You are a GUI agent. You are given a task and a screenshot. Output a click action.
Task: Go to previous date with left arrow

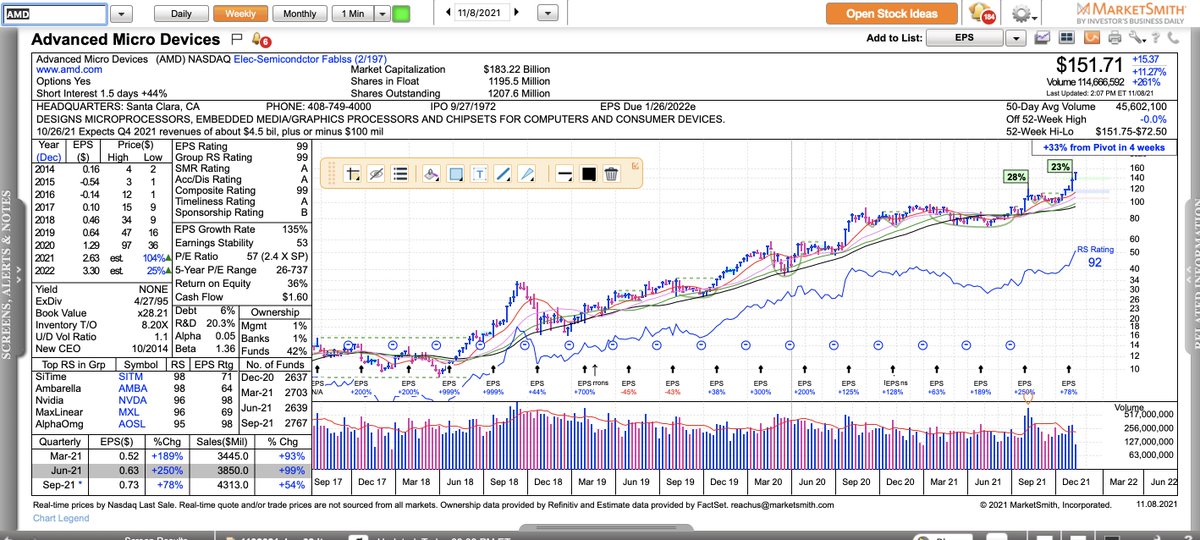click(x=447, y=14)
